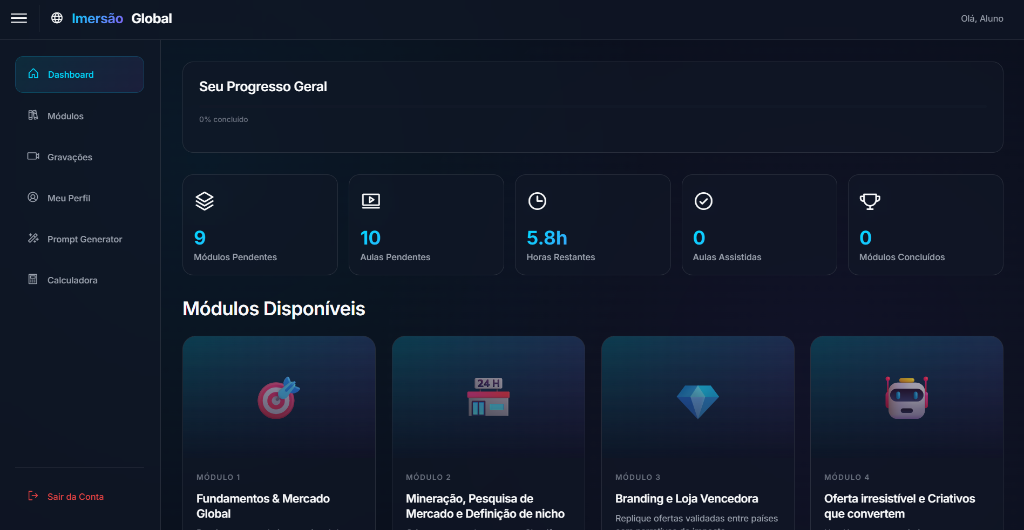1024x530 pixels.
Task: Click the Gravações video camera icon
Action: click(x=33, y=156)
